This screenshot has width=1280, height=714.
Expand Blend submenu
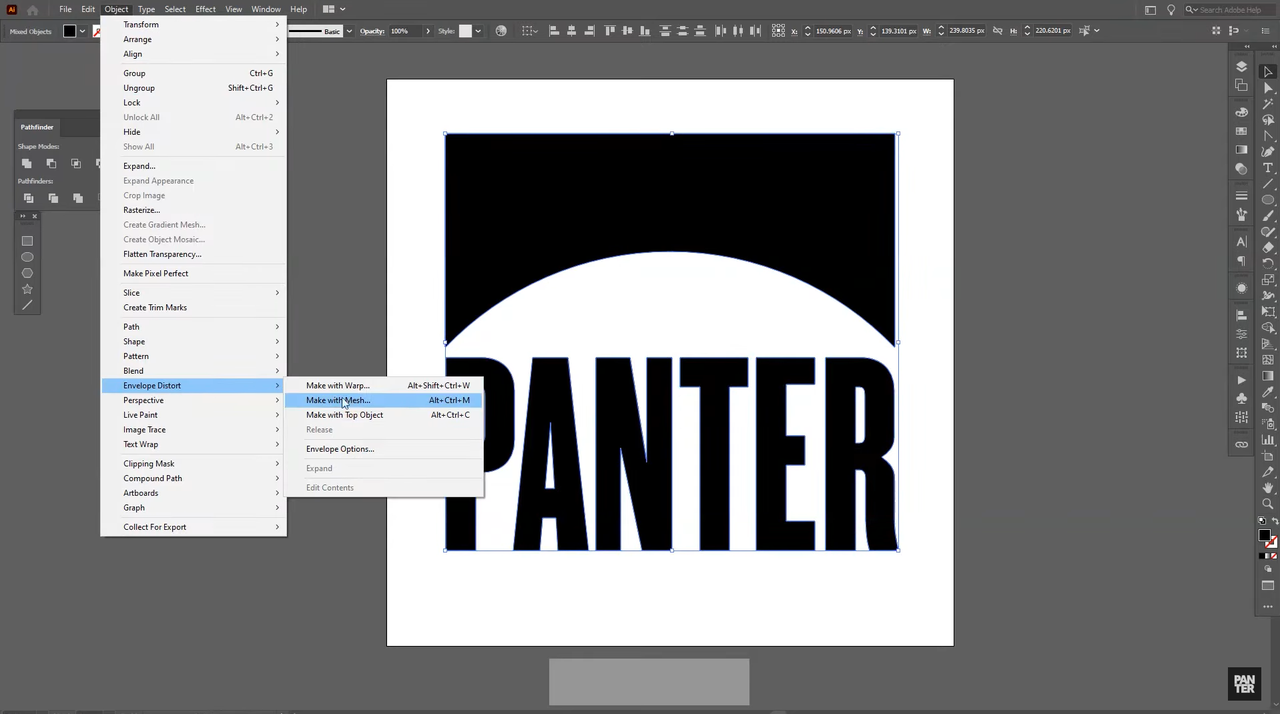pyautogui.click(x=277, y=371)
